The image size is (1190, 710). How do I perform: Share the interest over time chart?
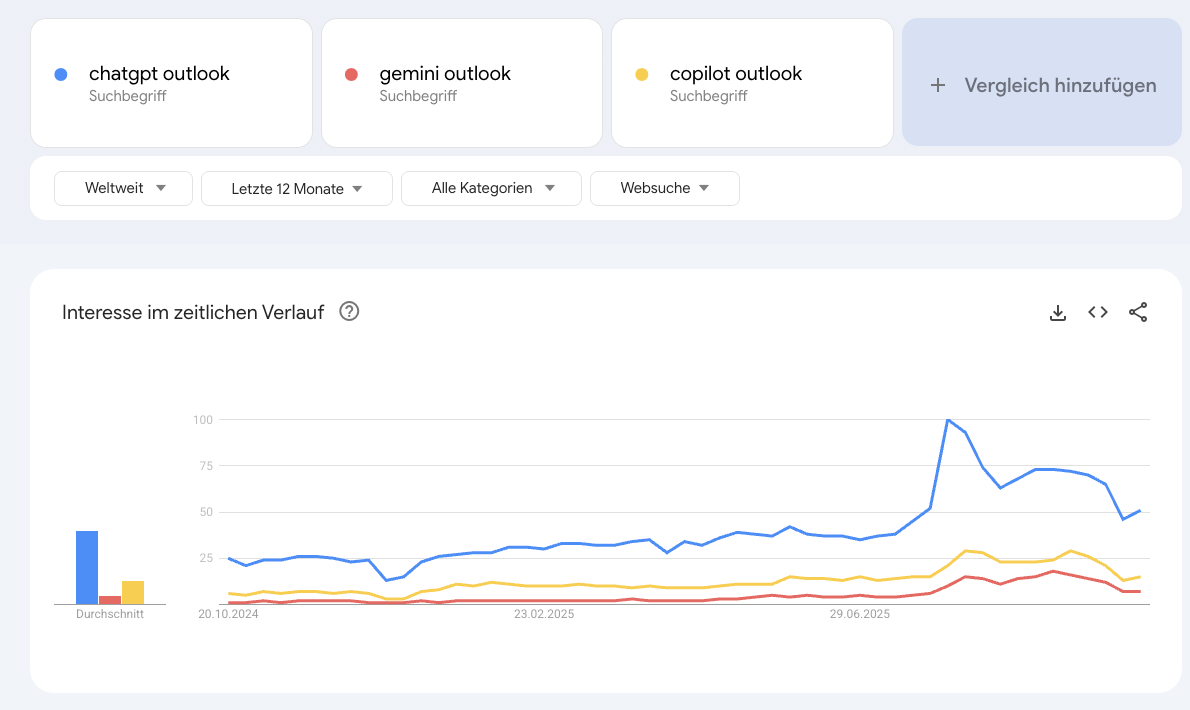[x=1138, y=312]
